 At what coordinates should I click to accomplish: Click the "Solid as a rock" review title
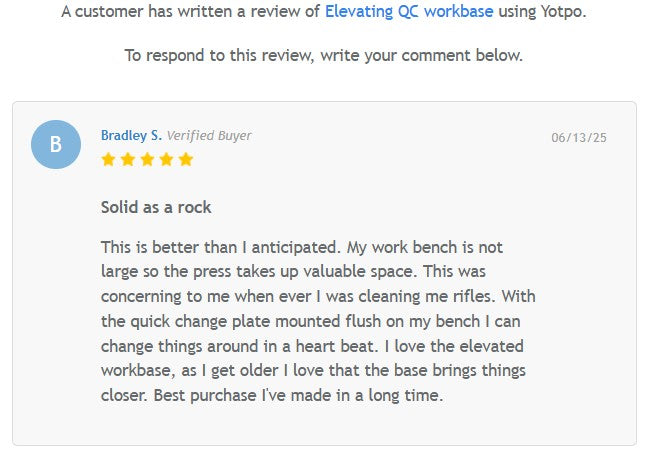point(156,207)
